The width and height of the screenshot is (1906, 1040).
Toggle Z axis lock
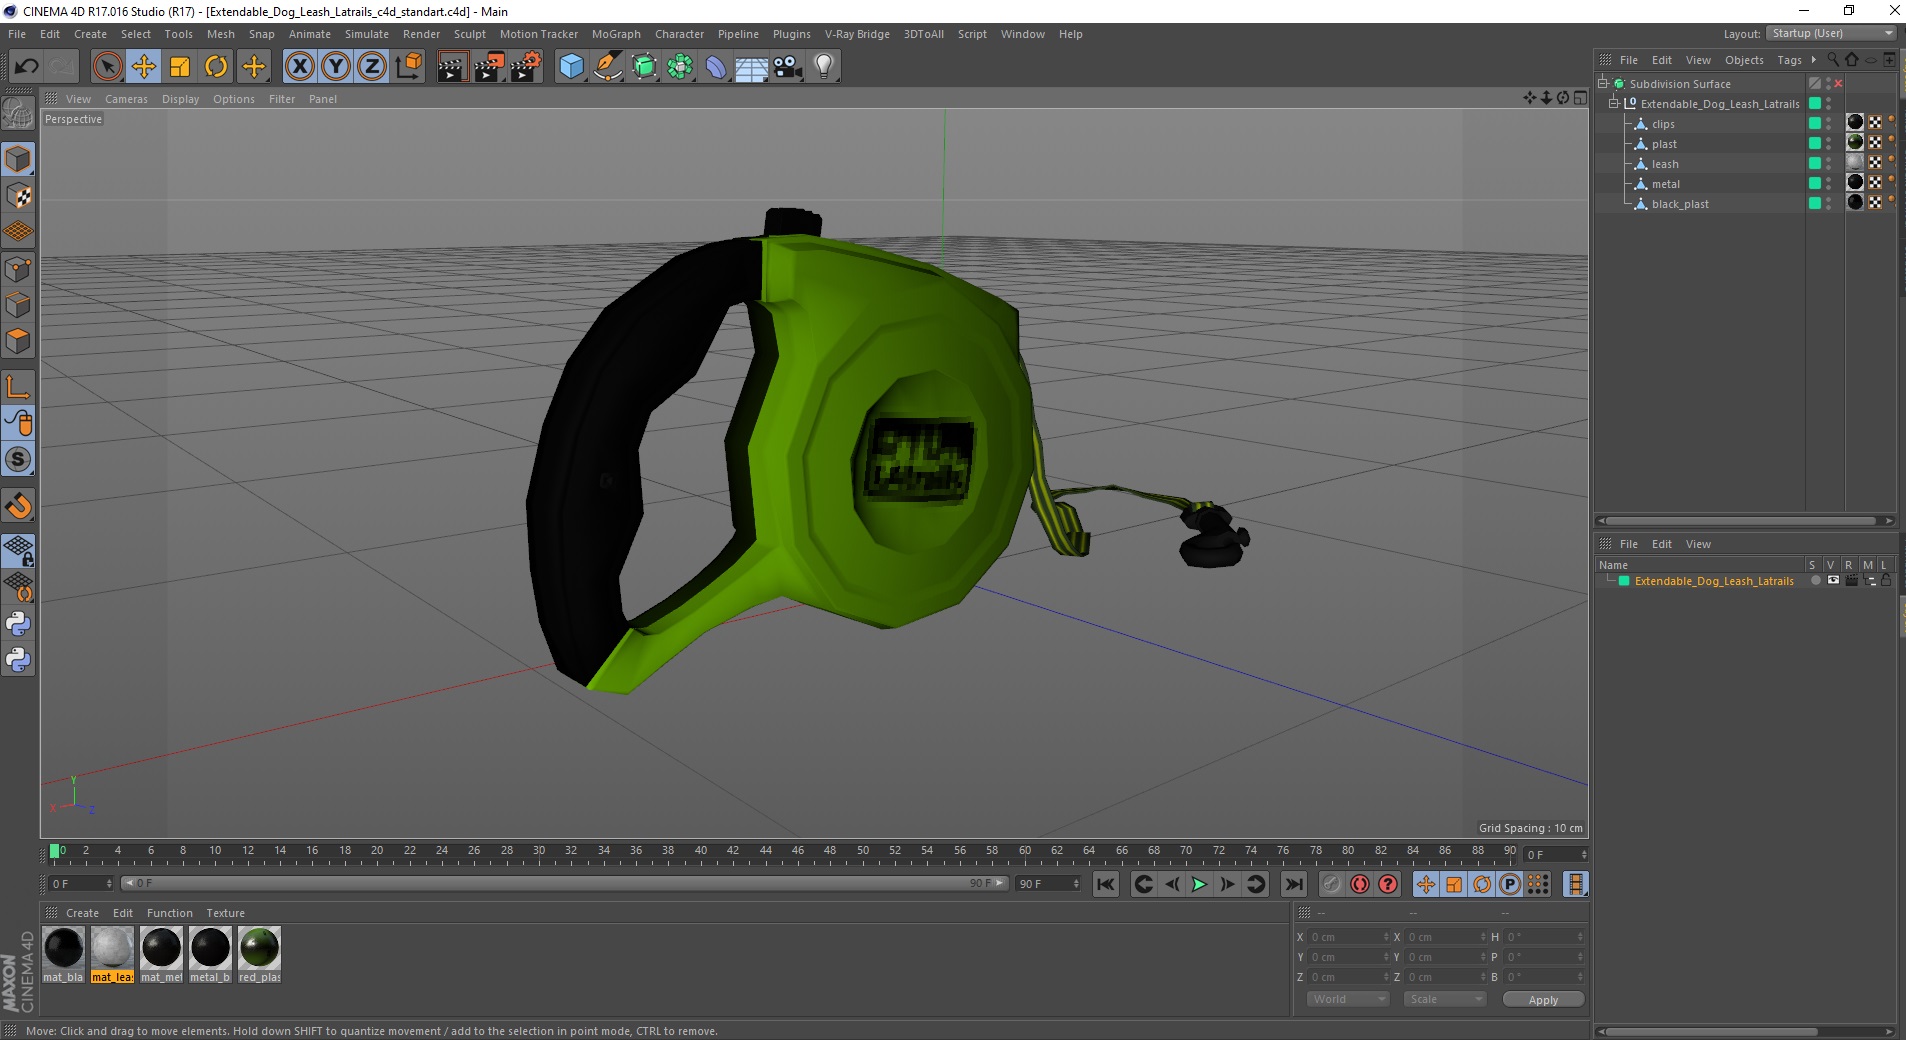pos(372,67)
